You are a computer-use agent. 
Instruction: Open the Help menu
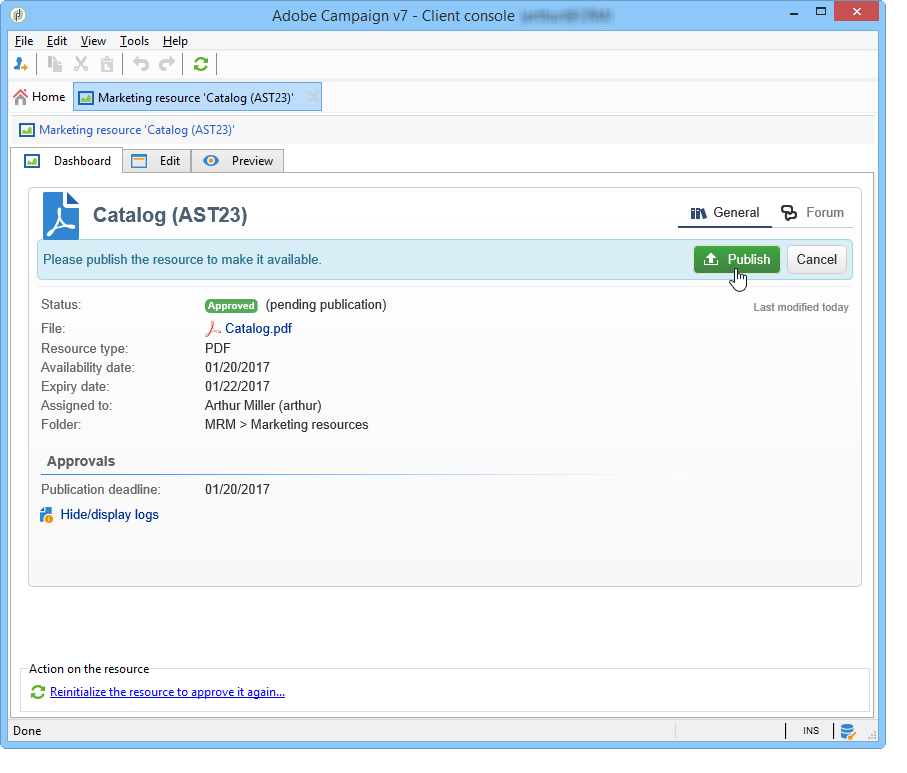tap(175, 41)
